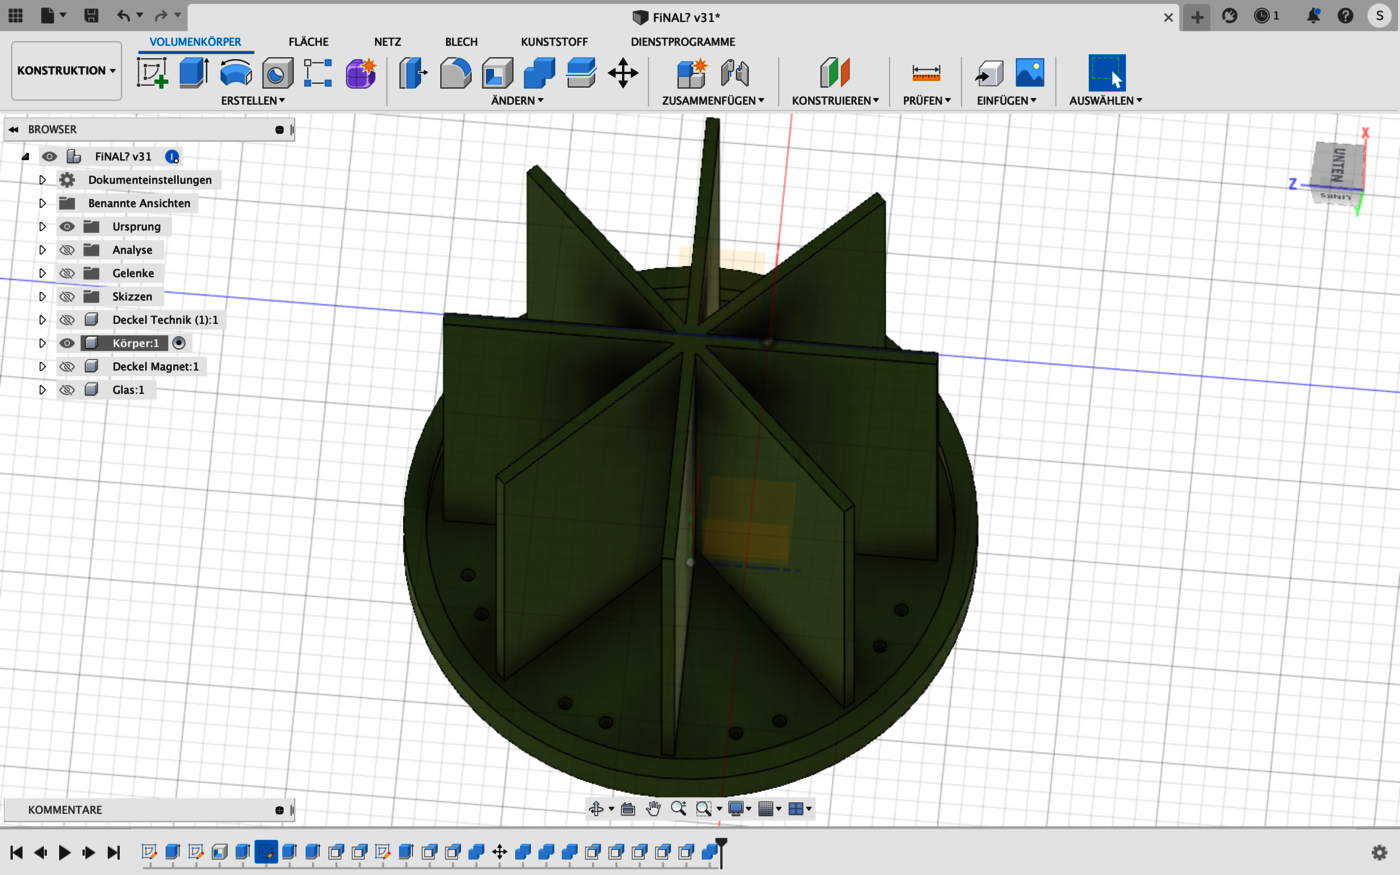Activate the Select tool

(1106, 73)
